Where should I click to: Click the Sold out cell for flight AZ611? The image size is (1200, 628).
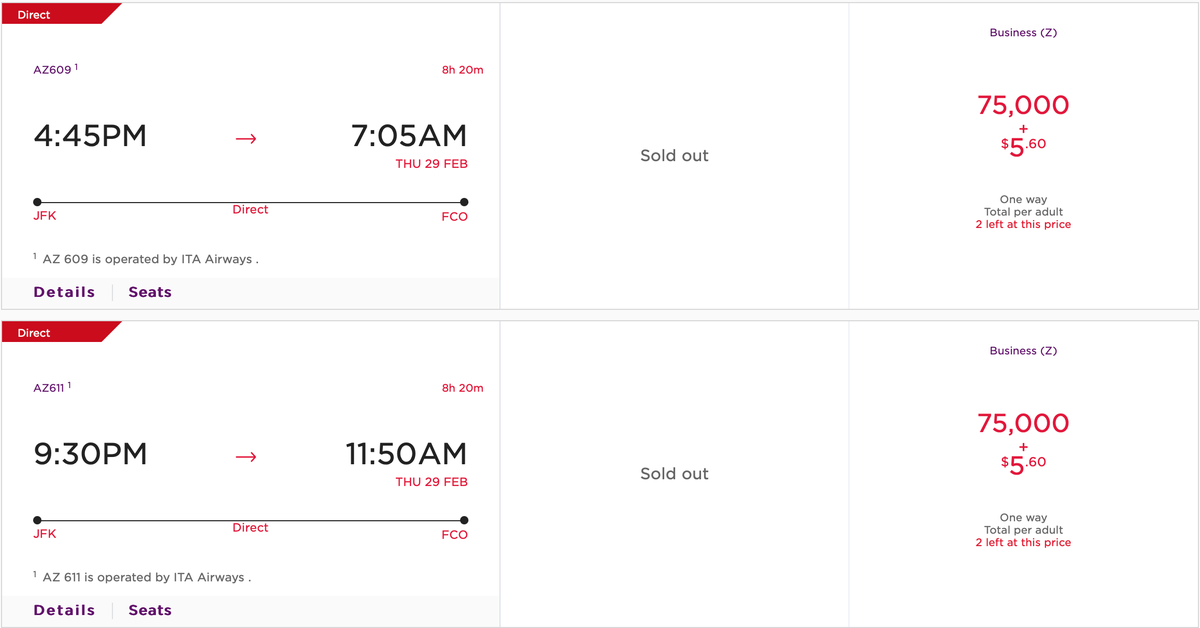(x=674, y=473)
